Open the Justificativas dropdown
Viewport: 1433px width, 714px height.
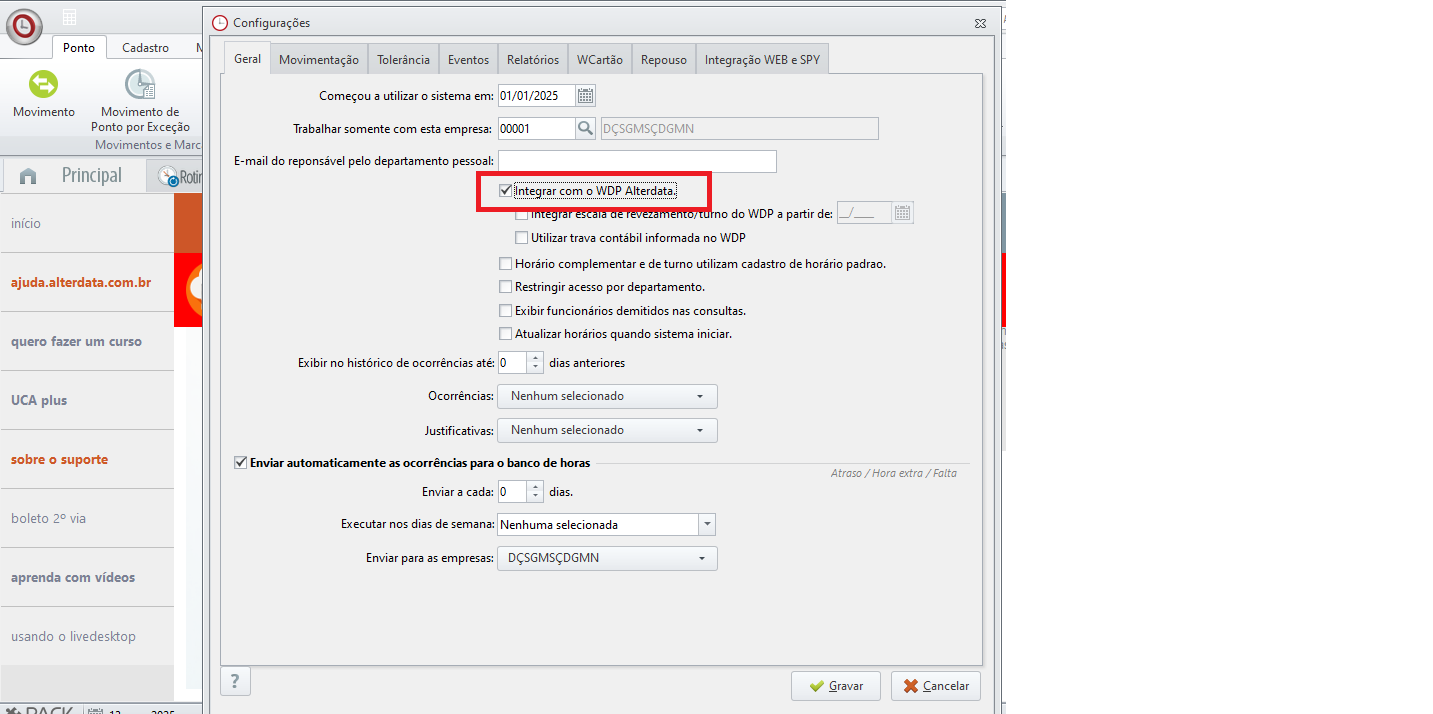point(607,430)
